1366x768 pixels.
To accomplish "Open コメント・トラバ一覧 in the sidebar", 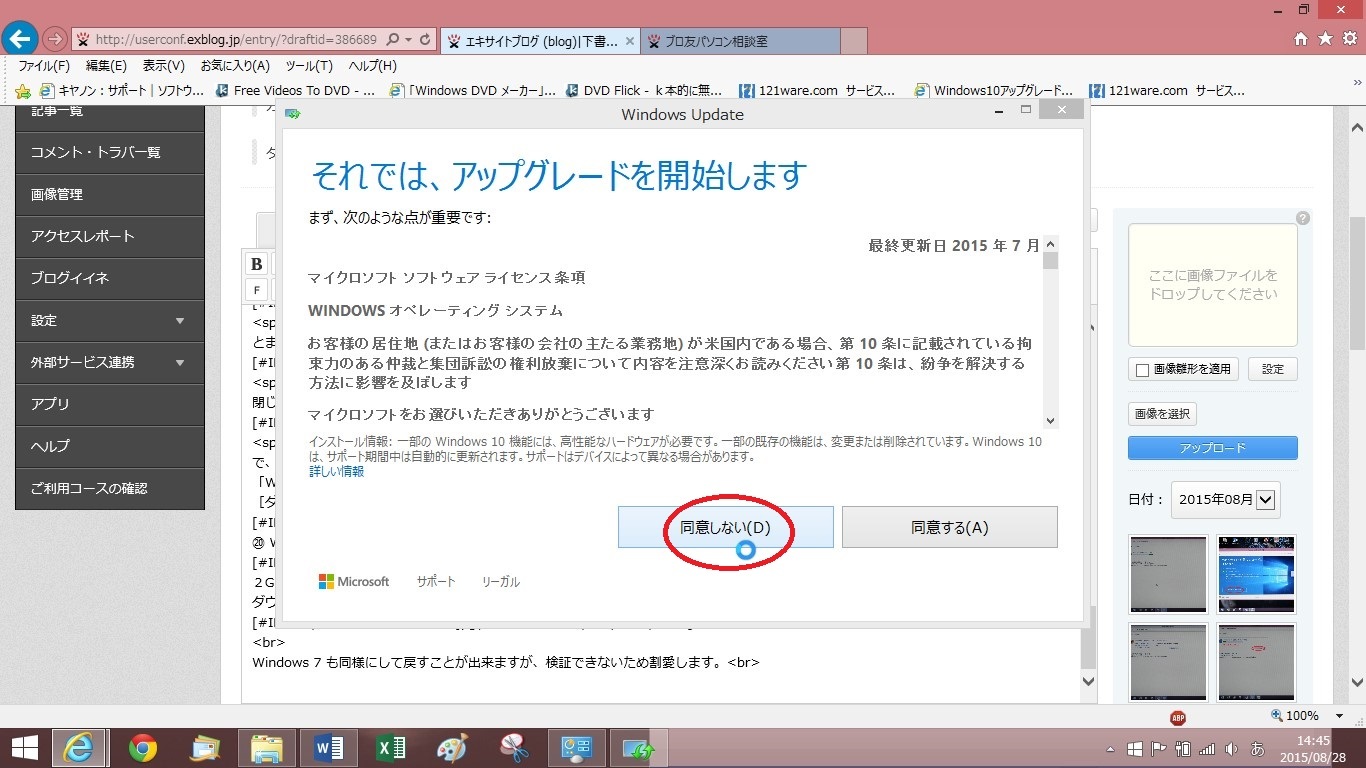I will [x=110, y=153].
